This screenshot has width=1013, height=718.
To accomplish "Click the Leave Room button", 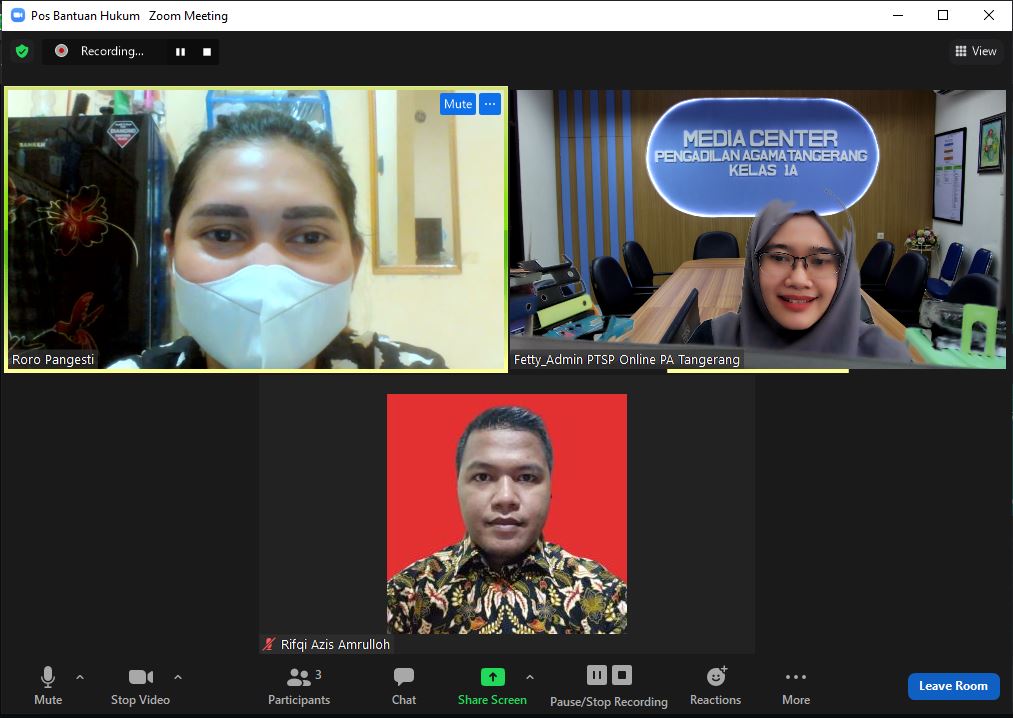I will pyautogui.click(x=953, y=686).
